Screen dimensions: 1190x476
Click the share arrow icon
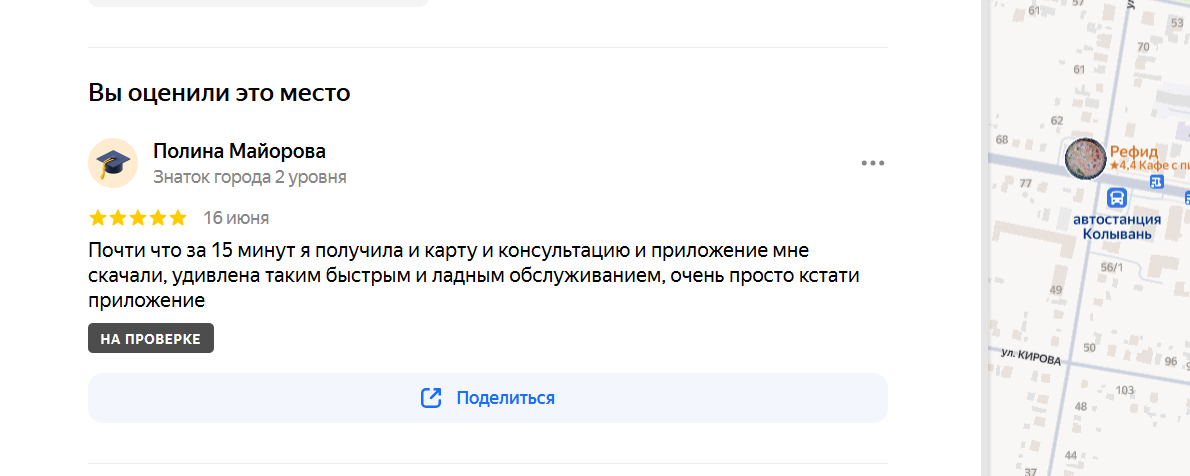[431, 398]
